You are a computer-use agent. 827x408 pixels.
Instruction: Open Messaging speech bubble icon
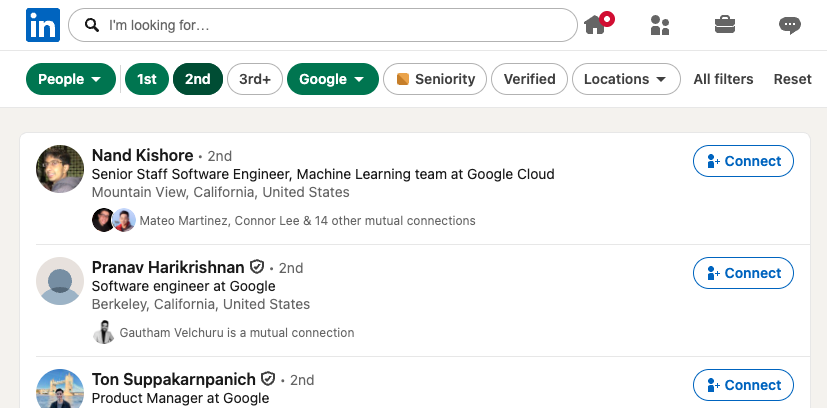tap(790, 25)
